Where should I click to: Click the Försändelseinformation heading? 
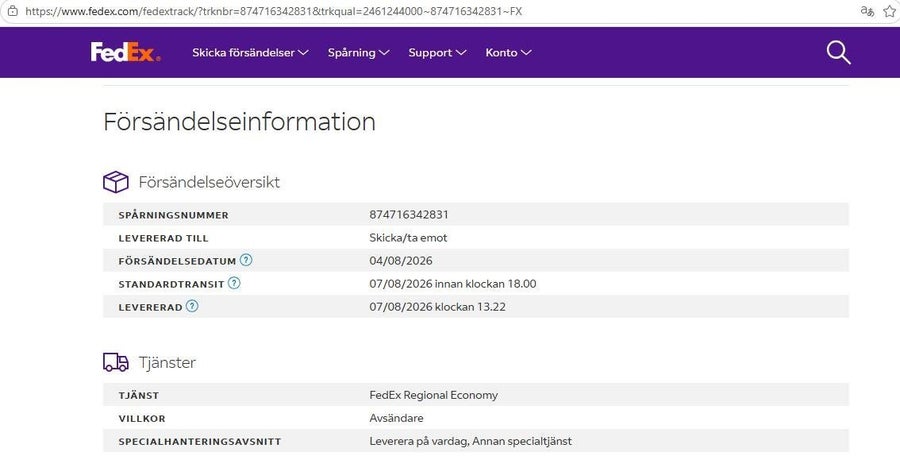(239, 122)
